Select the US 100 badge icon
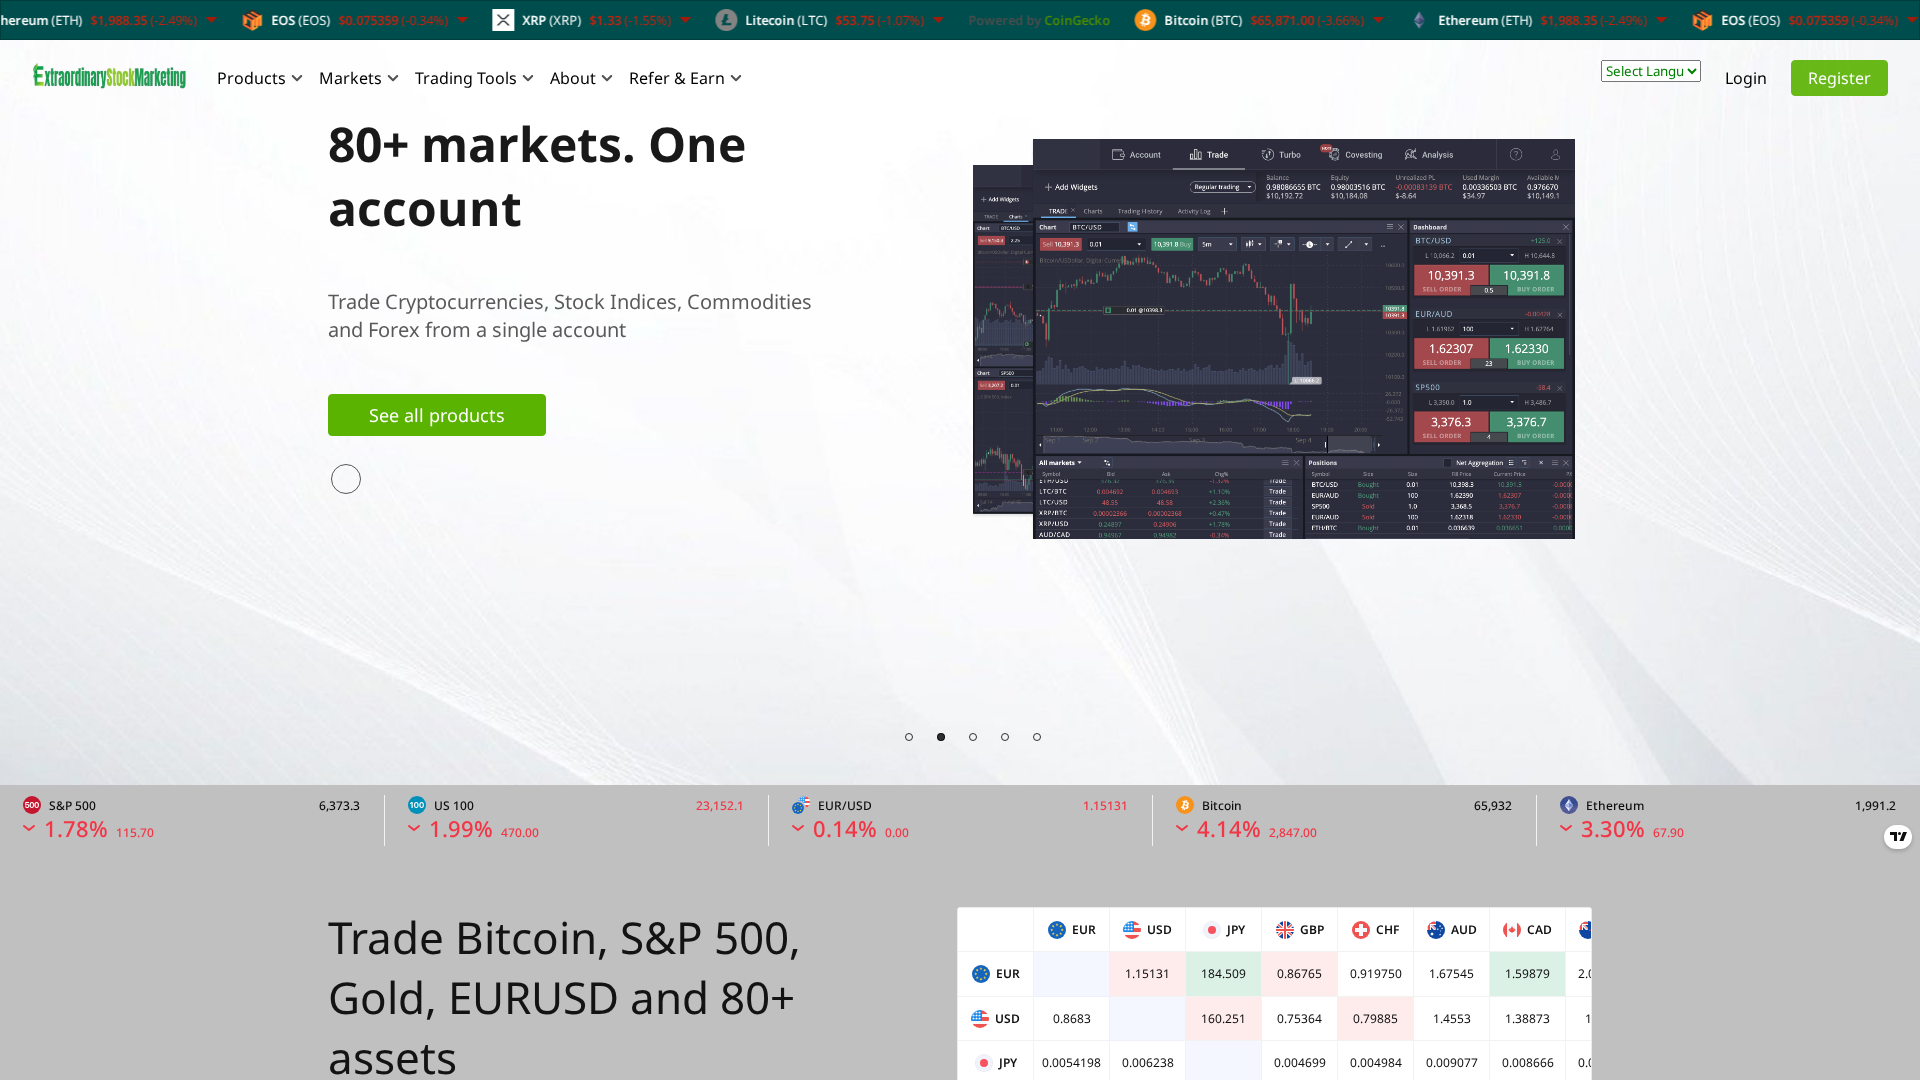1920x1080 pixels. (x=417, y=805)
